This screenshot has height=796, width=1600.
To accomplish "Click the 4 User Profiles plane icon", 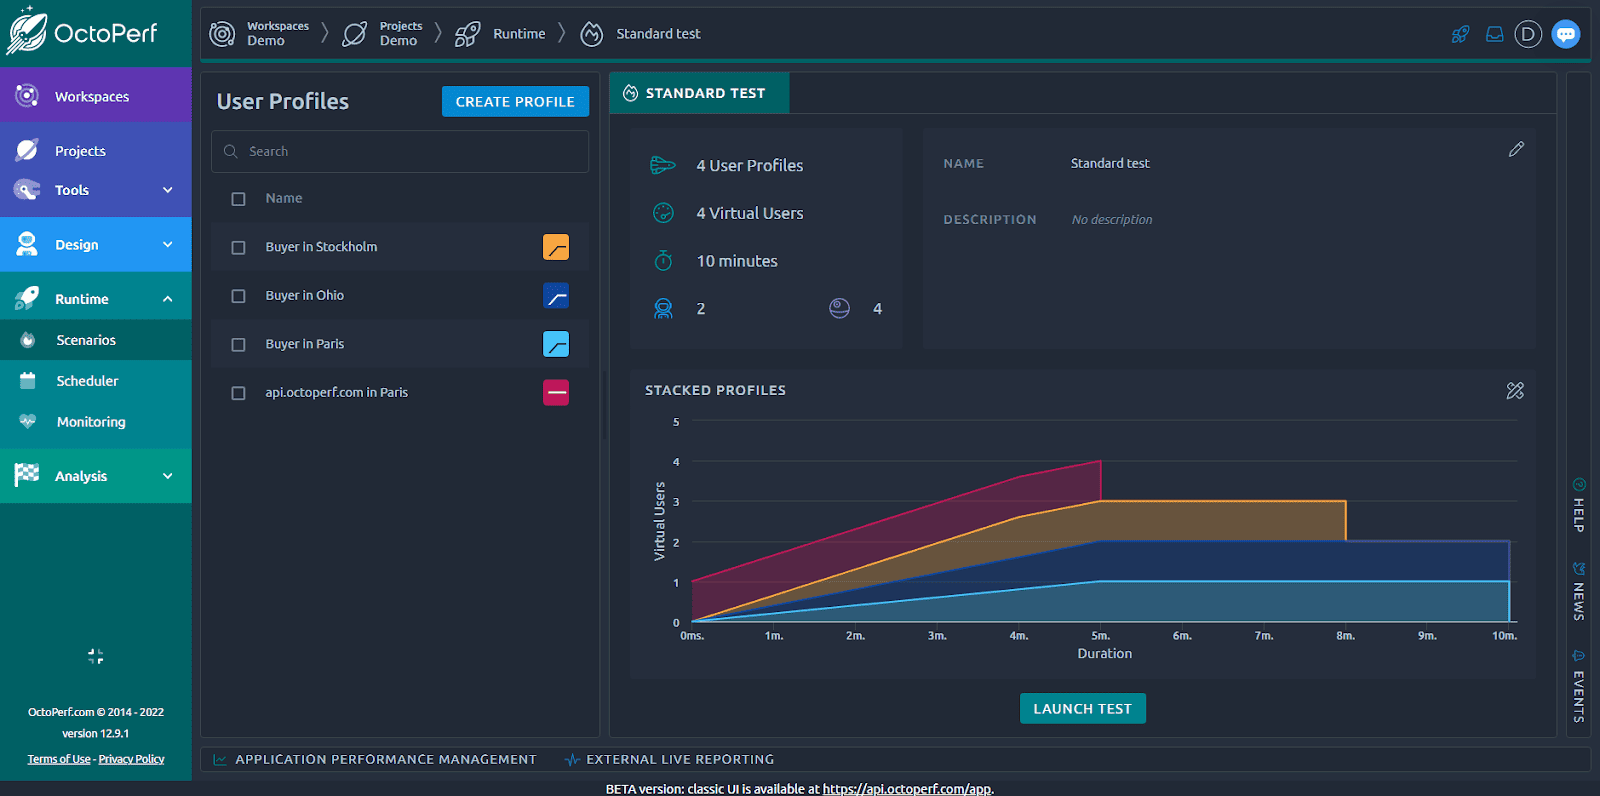I will click(663, 165).
